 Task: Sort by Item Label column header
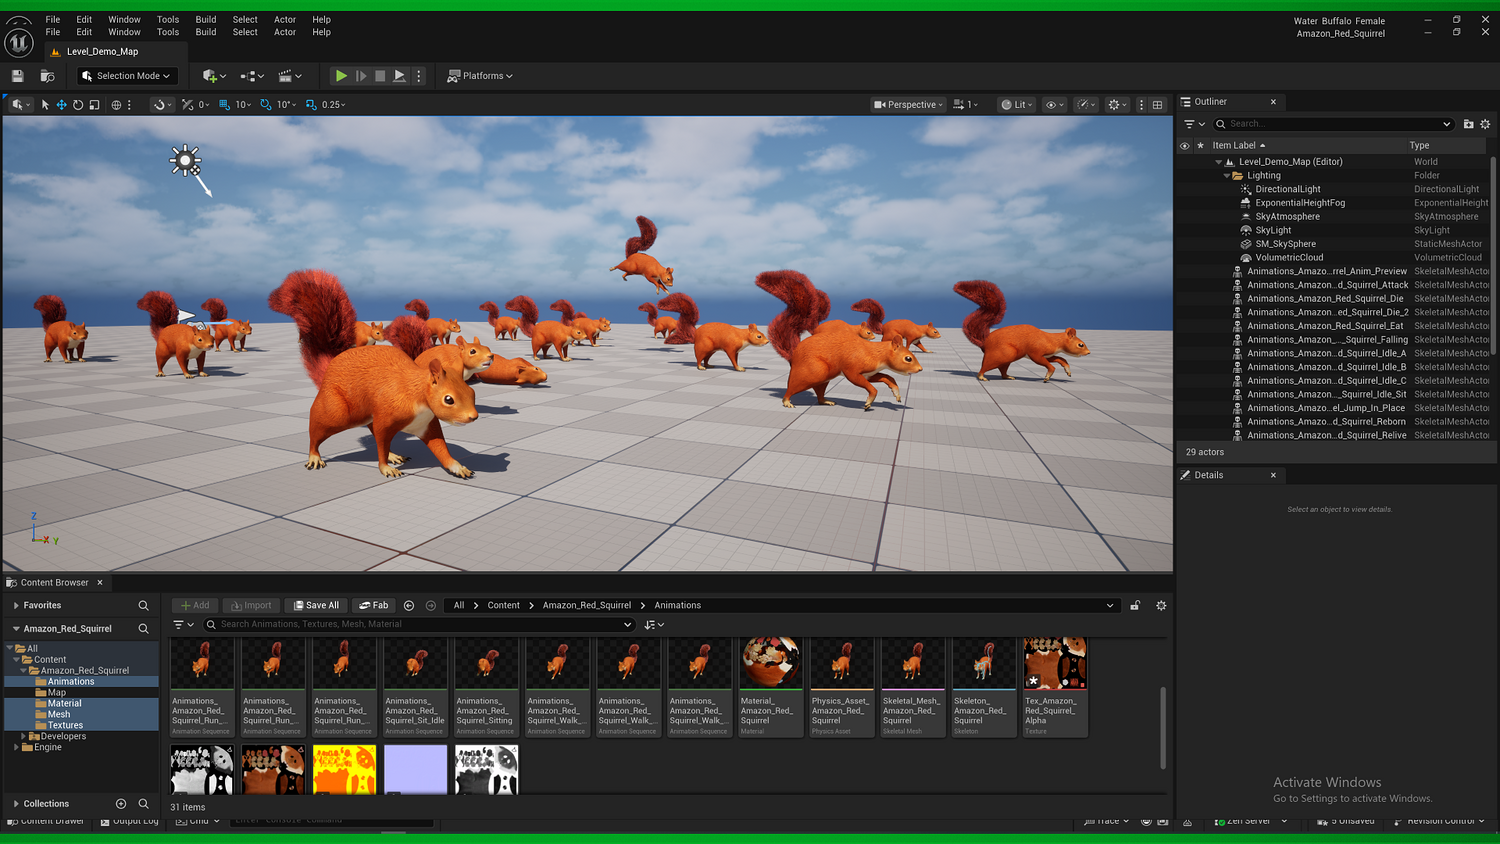pyautogui.click(x=1238, y=146)
